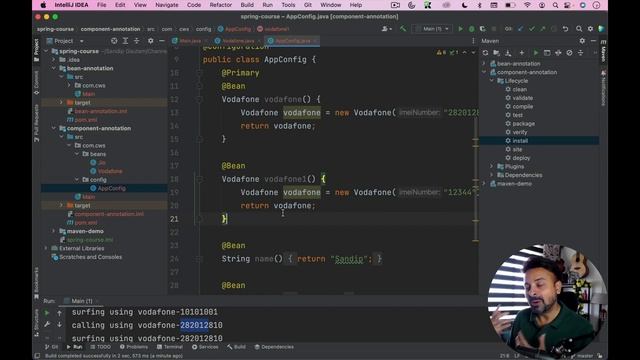Expand all in Project panel toolbar

coord(125,41)
